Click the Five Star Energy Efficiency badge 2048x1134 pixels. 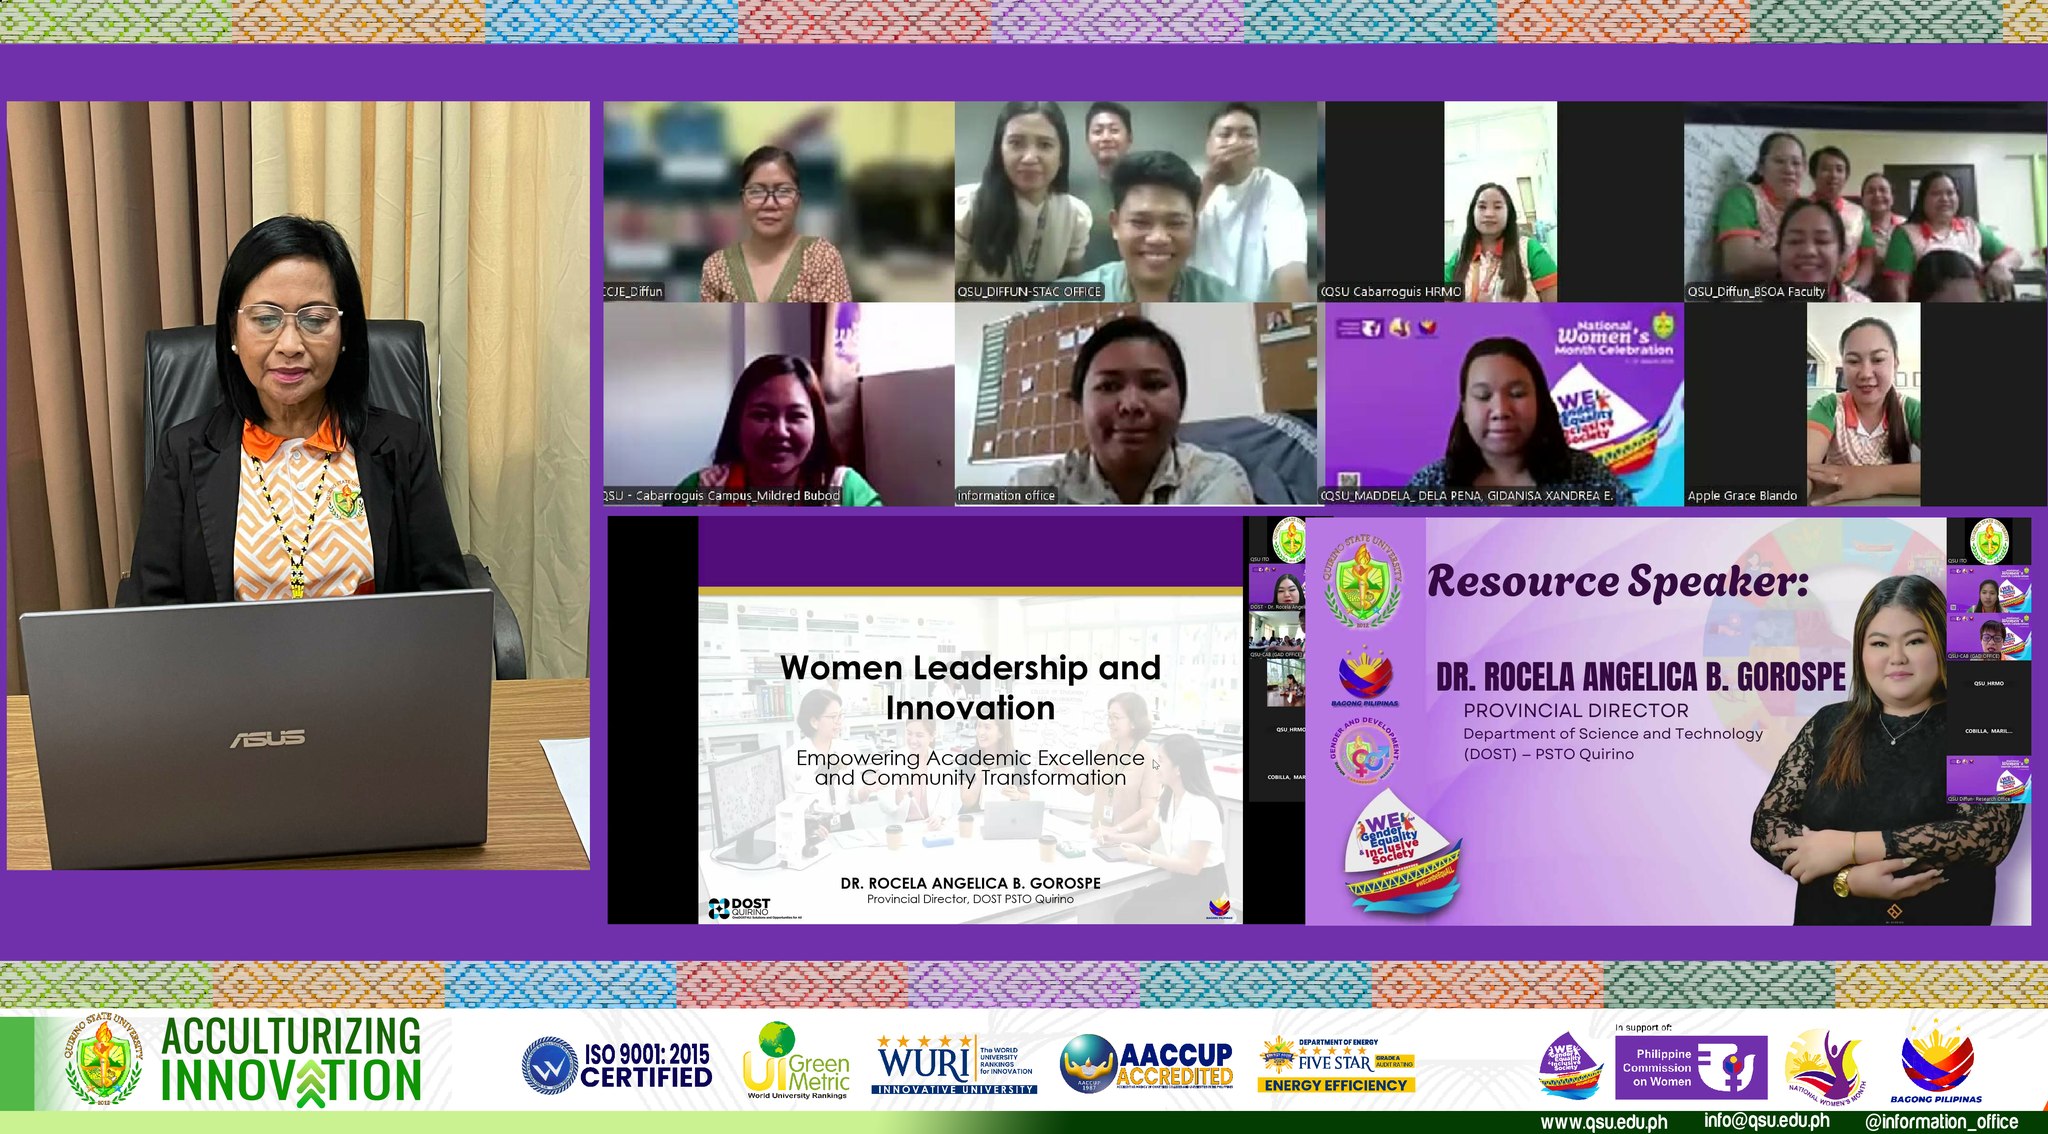tap(1336, 1065)
